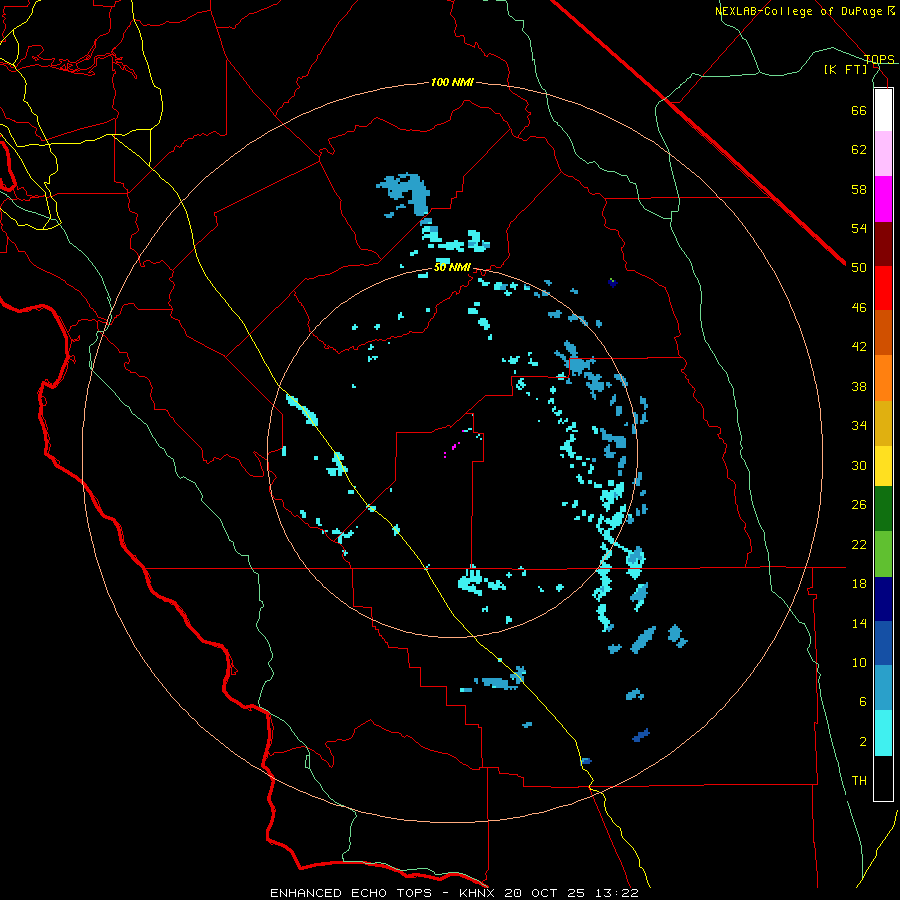Click the dark red legend color band
This screenshot has height=900, width=900.
(x=883, y=244)
